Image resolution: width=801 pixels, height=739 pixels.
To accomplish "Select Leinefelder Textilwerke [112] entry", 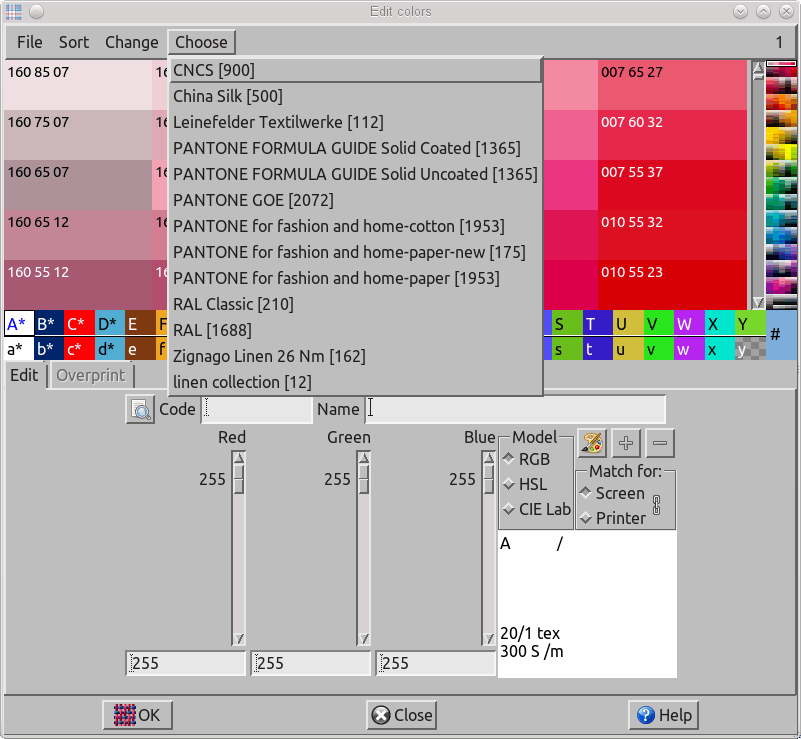I will pos(356,122).
